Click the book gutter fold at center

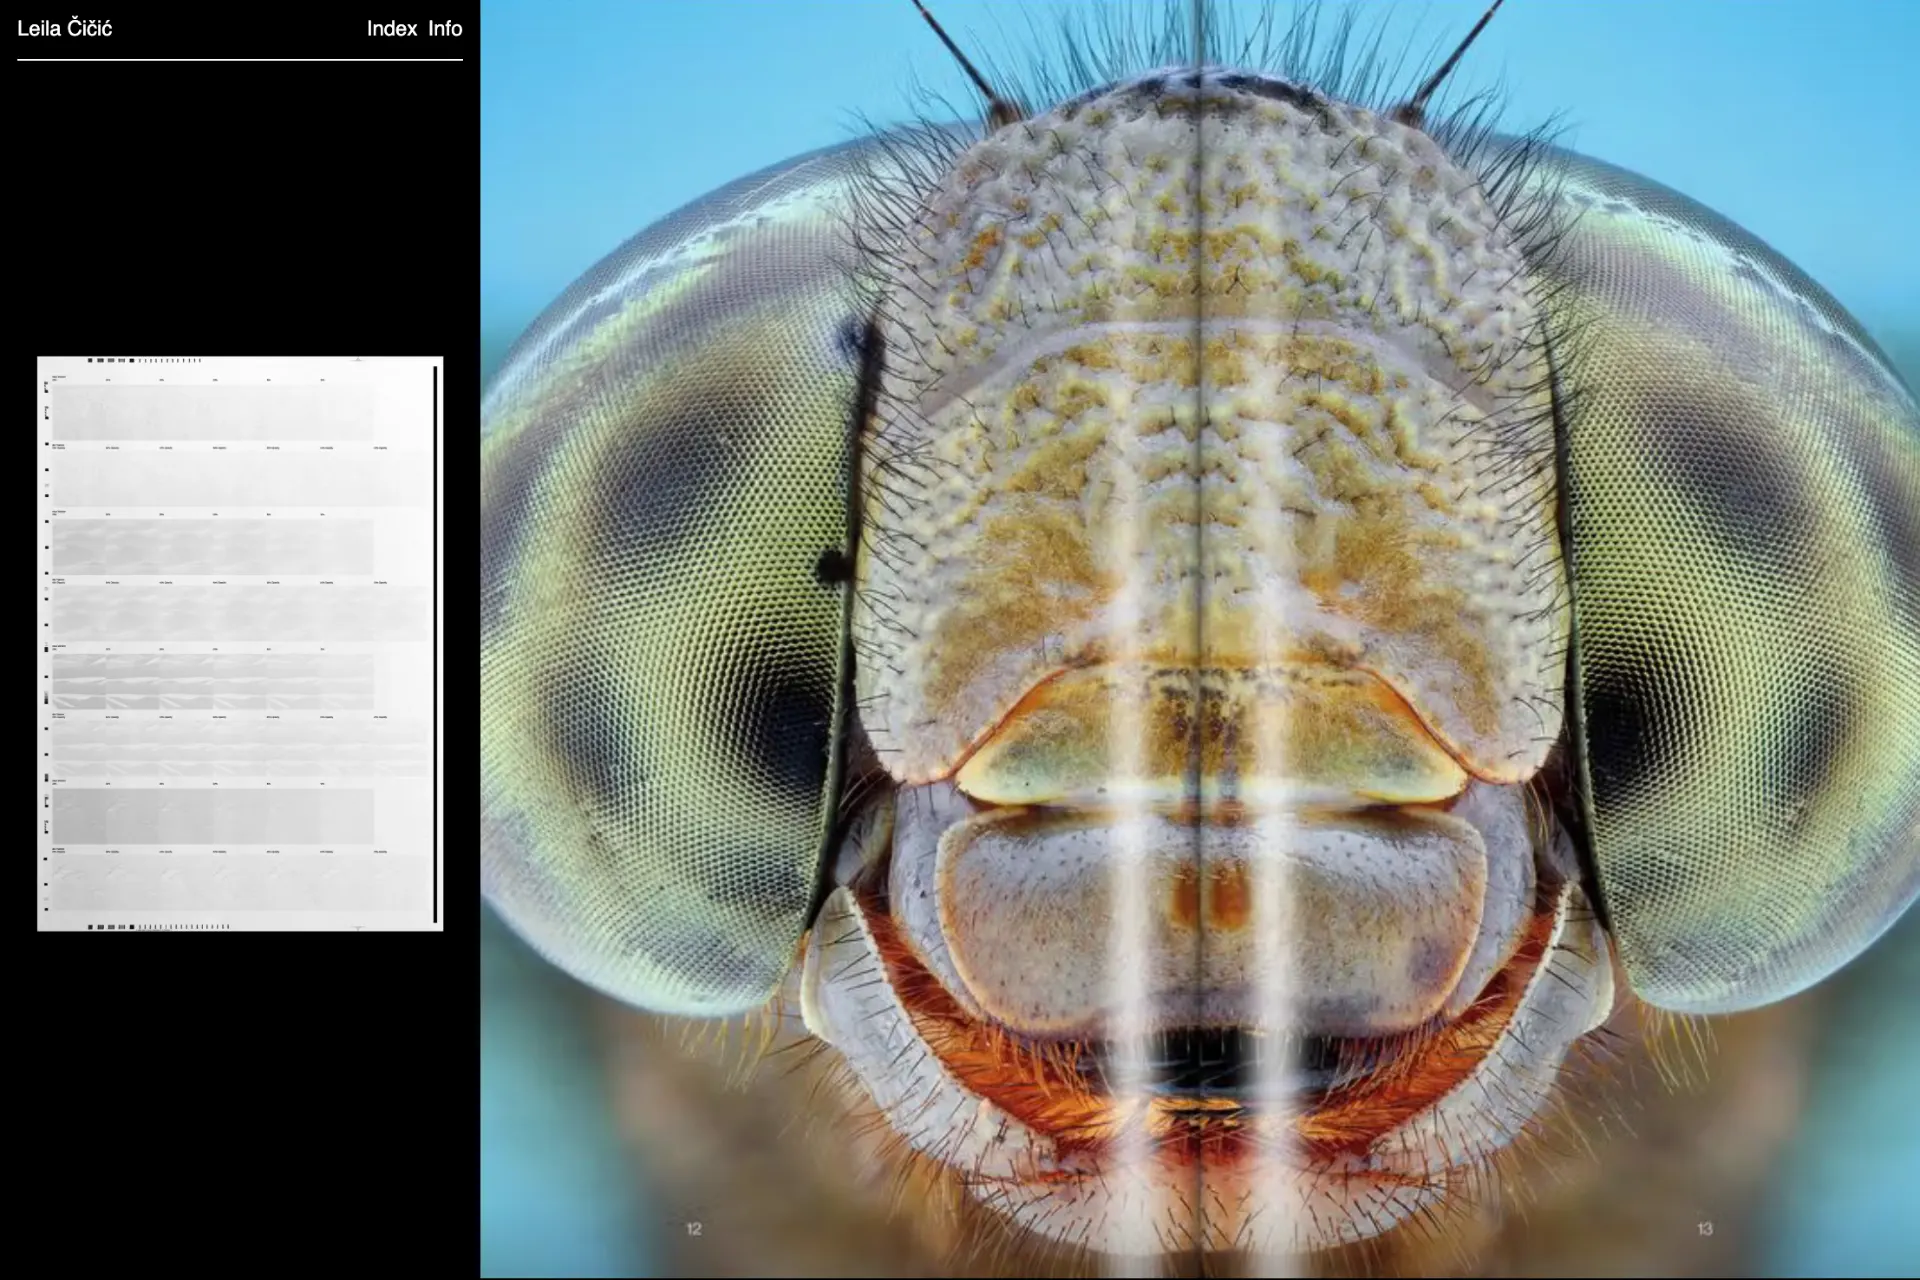coord(1199,500)
